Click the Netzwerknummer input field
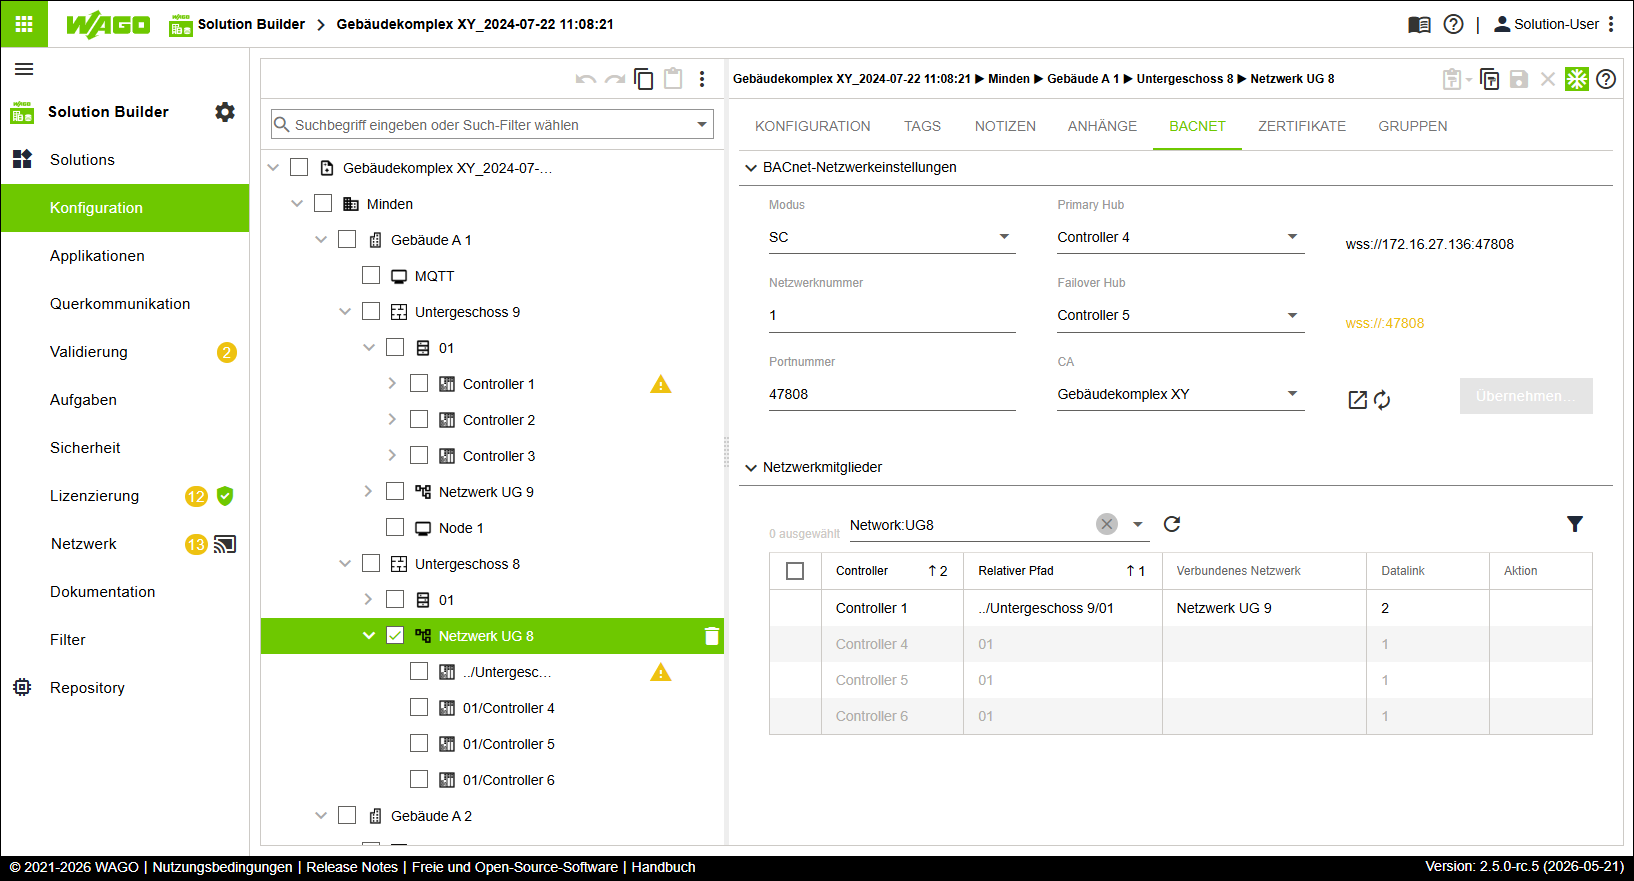Screen dimensions: 1634x881 coord(892,315)
